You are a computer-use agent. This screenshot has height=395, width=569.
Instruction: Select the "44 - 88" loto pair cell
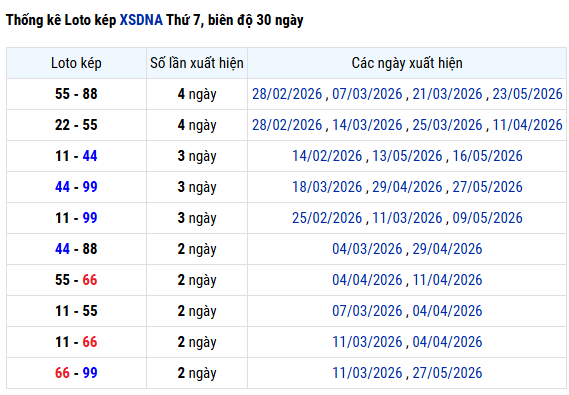coord(76,249)
